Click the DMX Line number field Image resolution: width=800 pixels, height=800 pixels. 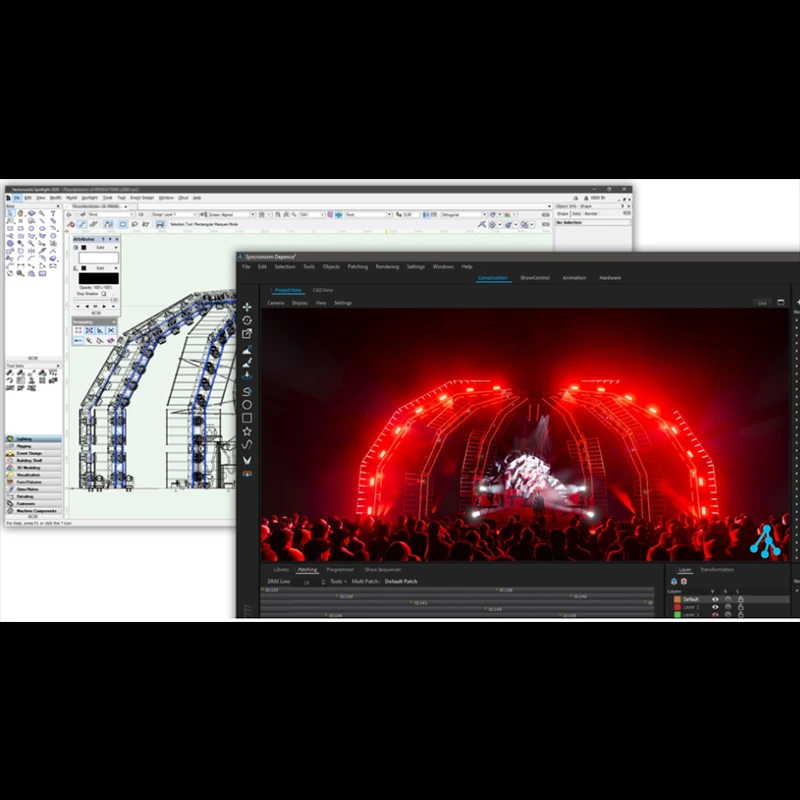(x=308, y=582)
